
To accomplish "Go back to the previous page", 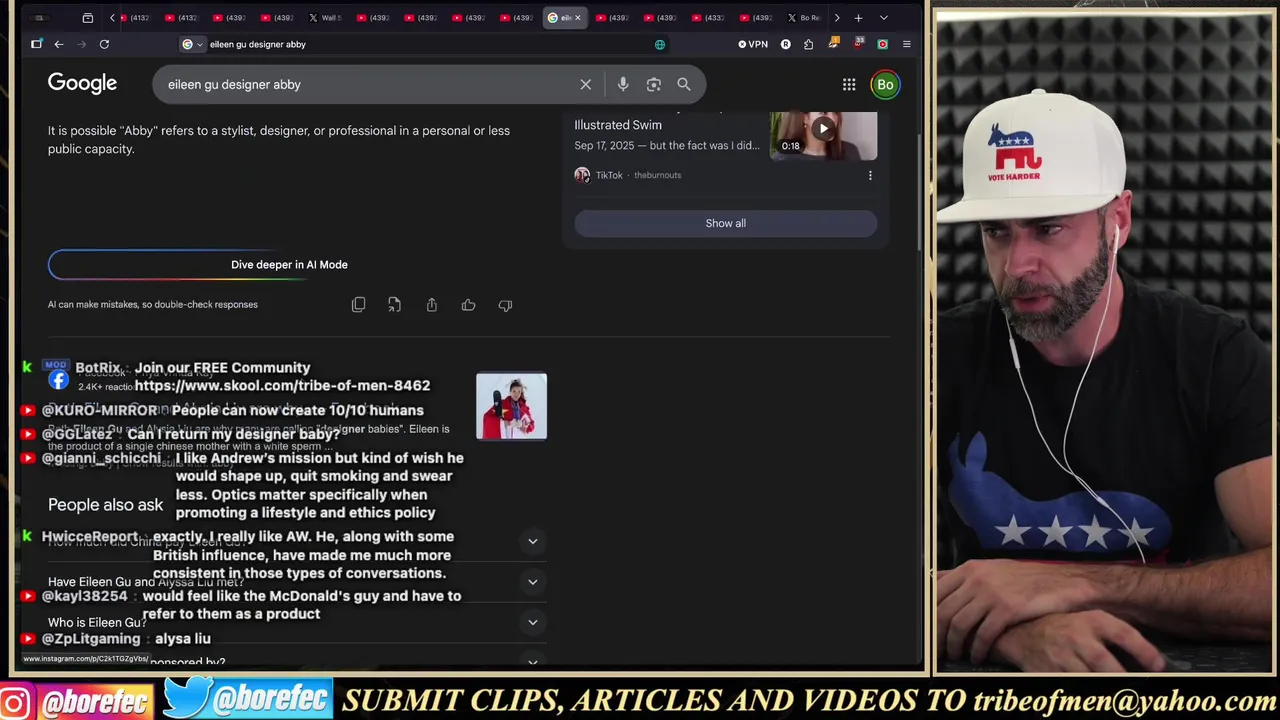I will tap(59, 44).
